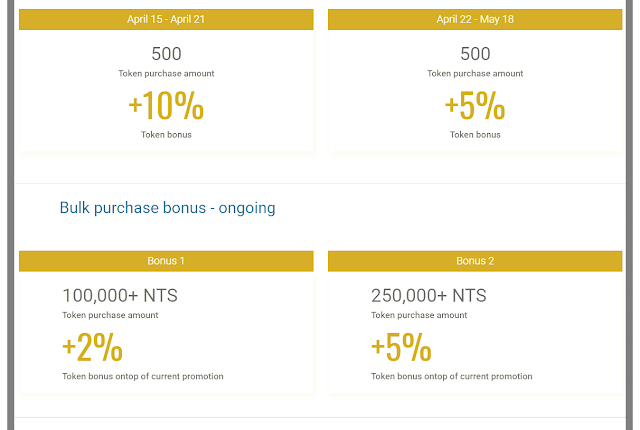
Task: Click the 250,000+ NTS amount
Action: click(429, 295)
